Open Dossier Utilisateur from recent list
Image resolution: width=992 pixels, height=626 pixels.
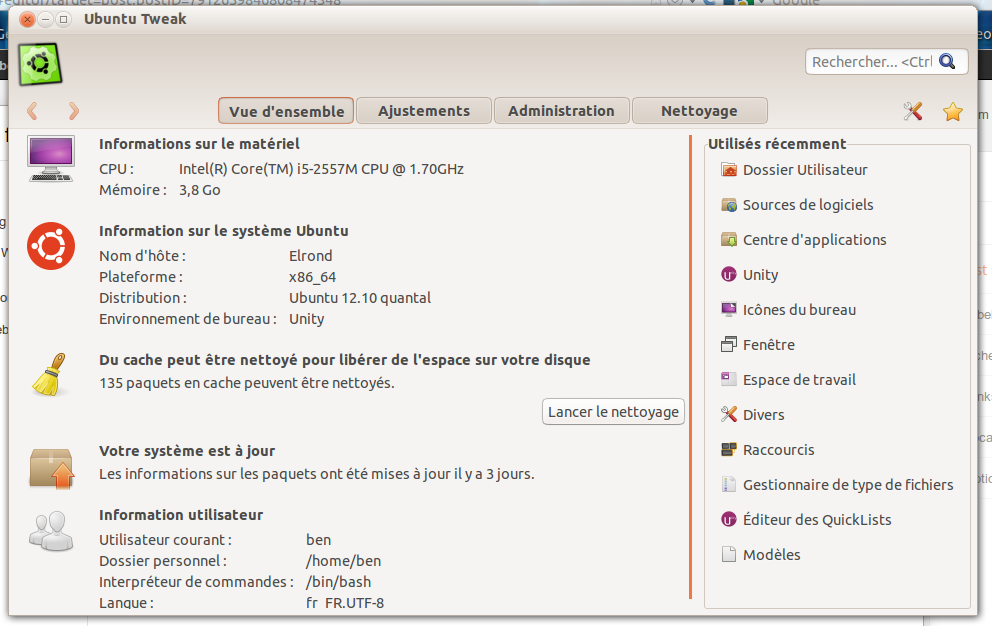805,170
